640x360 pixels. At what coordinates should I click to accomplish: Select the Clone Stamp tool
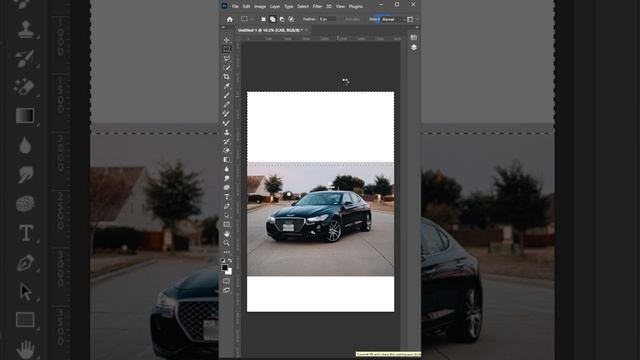227,132
